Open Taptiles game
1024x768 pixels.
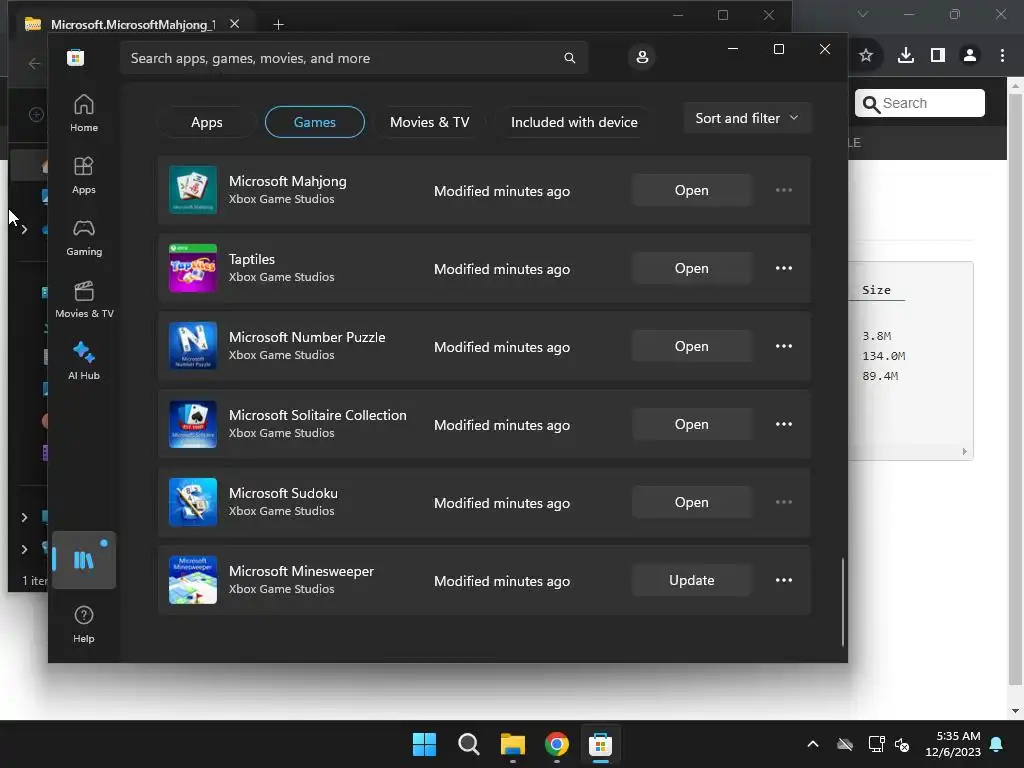coord(692,268)
